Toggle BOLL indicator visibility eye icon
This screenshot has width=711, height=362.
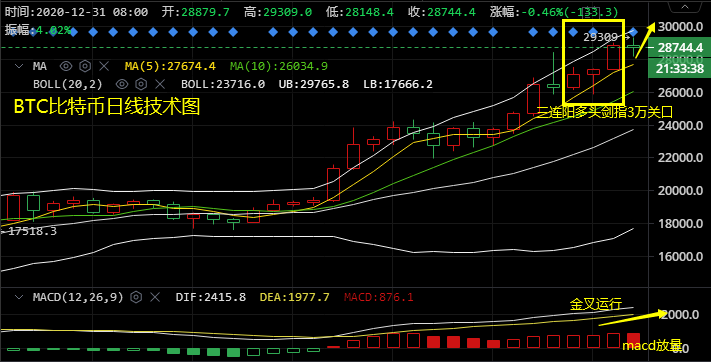122,84
